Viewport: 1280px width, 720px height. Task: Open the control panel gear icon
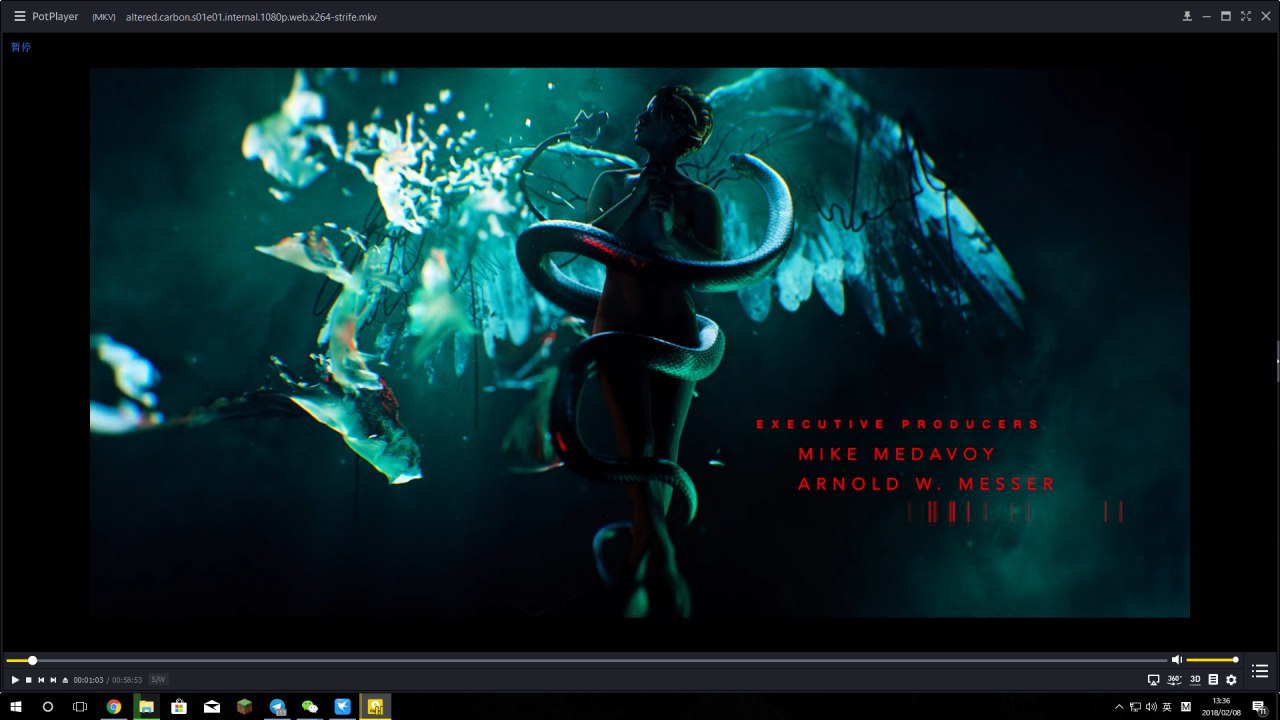coord(1231,680)
